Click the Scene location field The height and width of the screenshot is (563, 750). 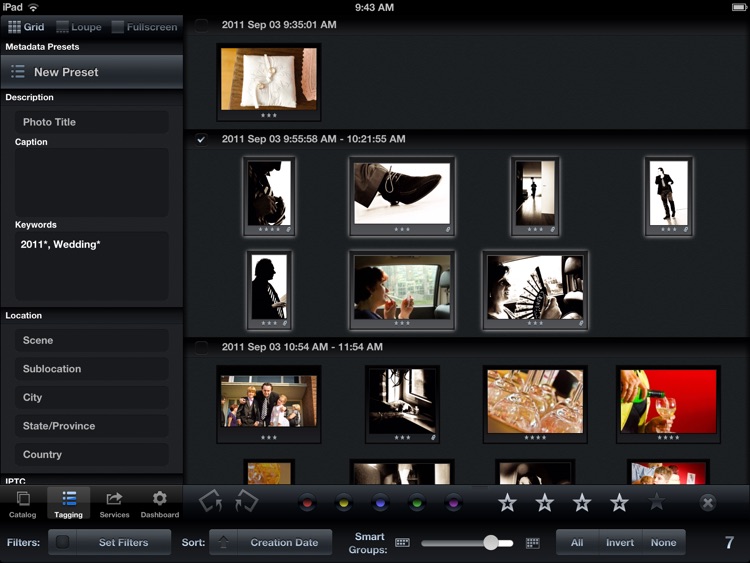(92, 340)
